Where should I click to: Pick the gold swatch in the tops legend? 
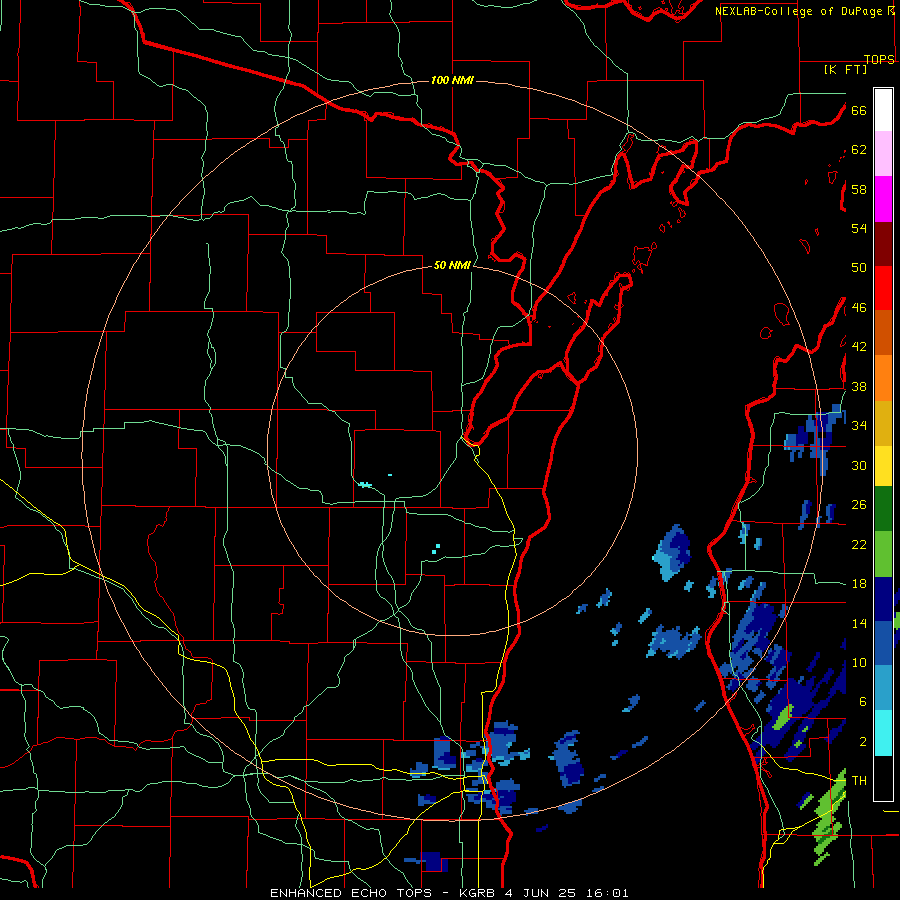point(883,423)
